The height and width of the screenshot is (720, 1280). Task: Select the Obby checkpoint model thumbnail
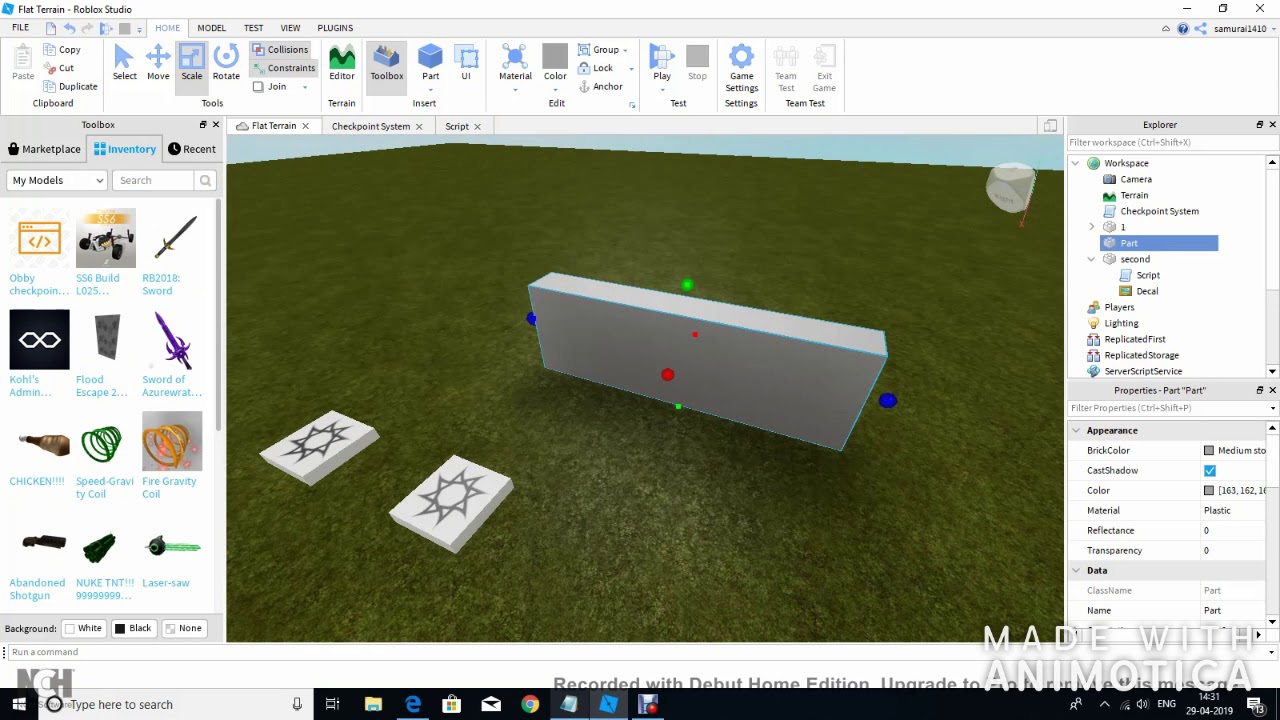[39, 239]
